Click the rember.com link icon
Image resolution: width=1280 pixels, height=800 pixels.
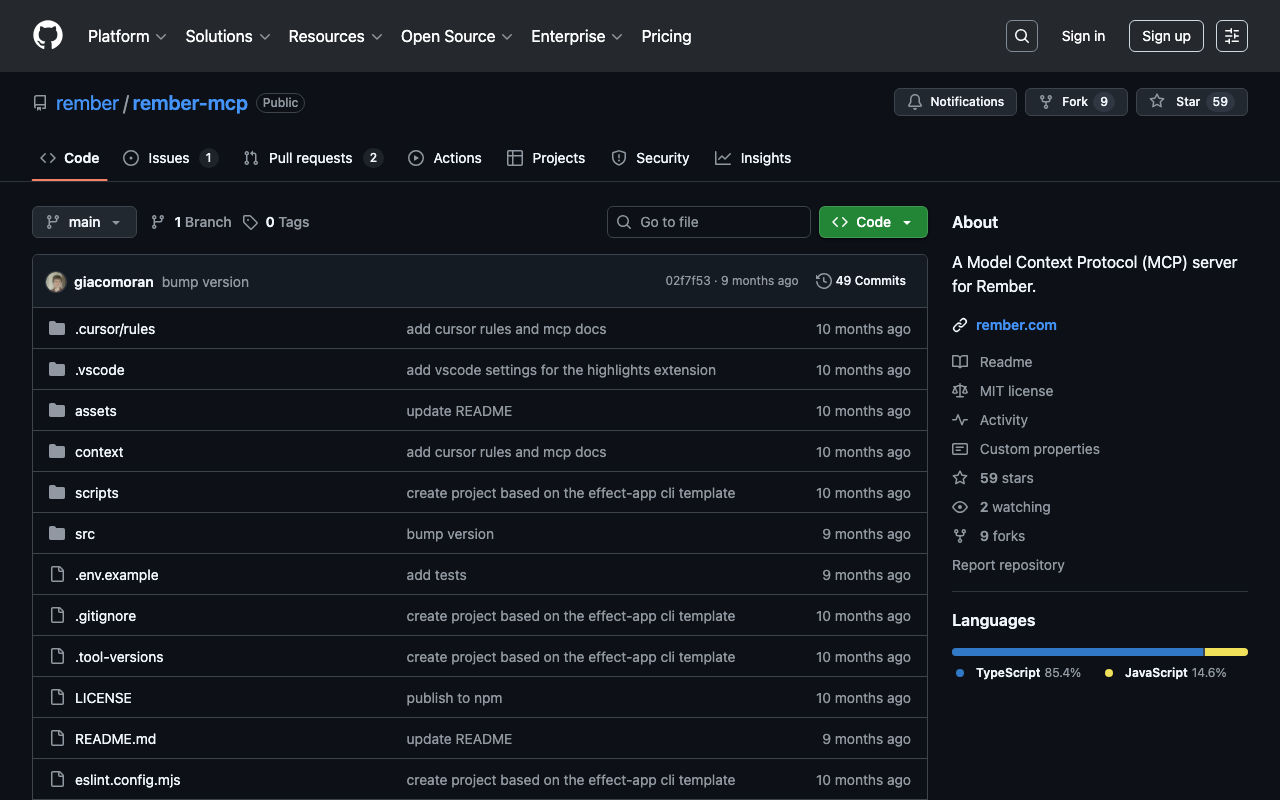(x=960, y=325)
